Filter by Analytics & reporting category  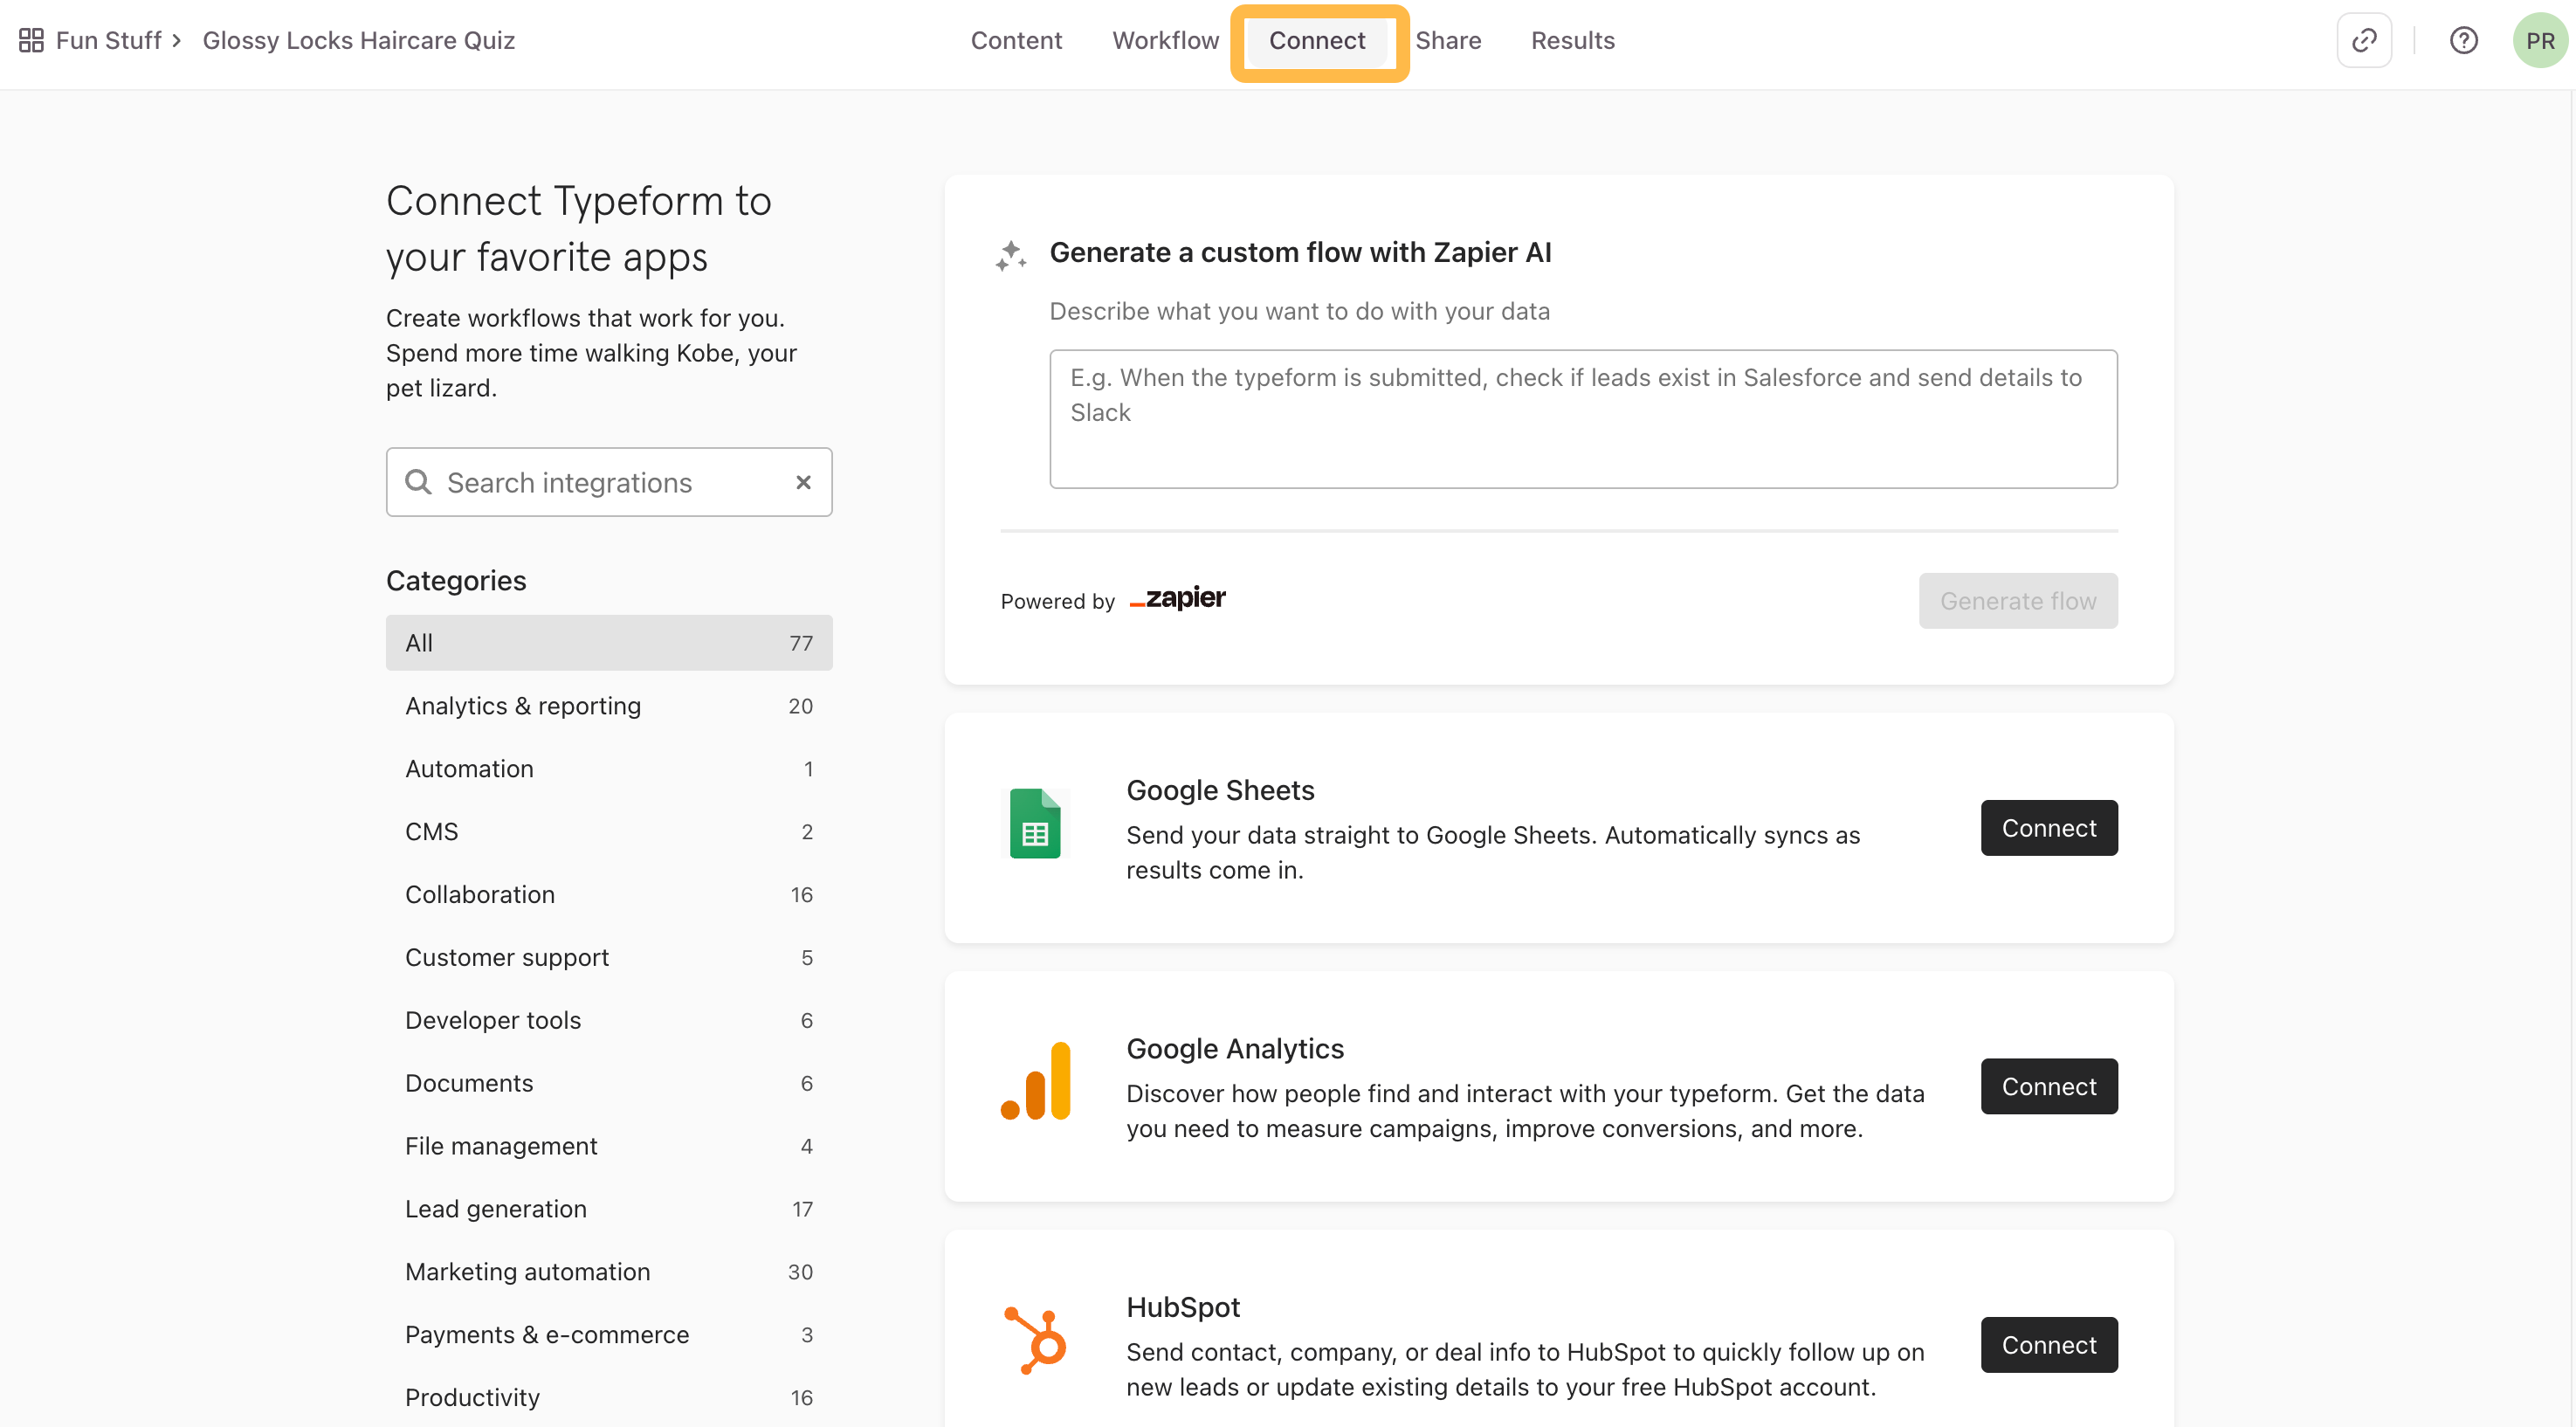click(609, 706)
